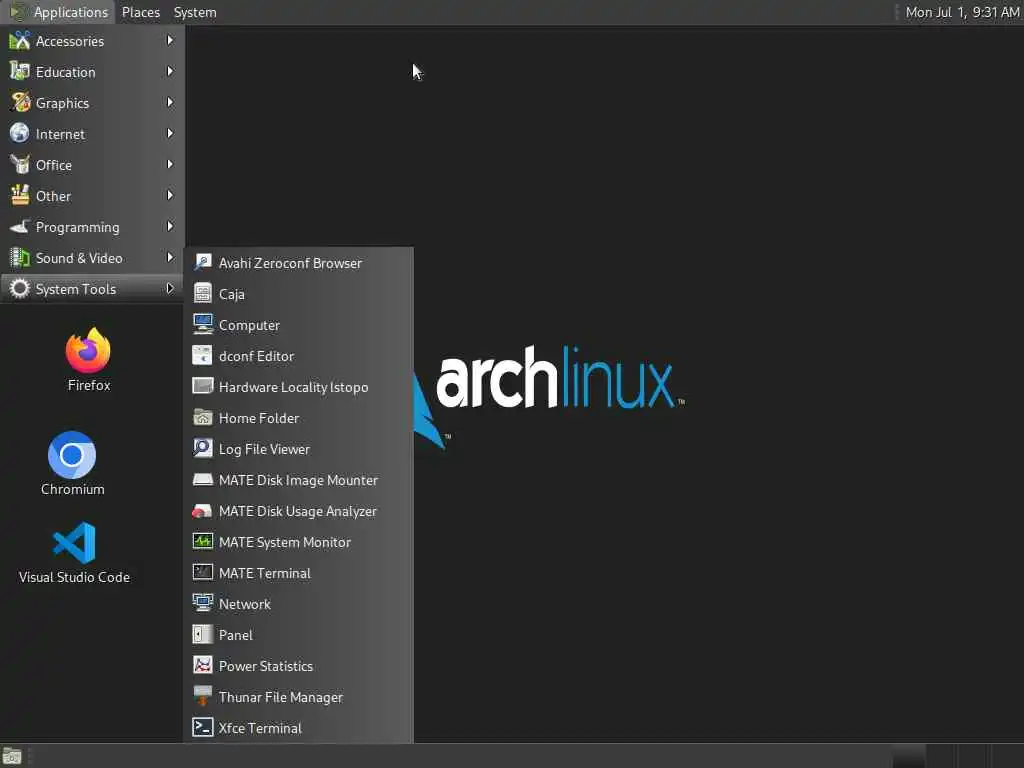
Task: Expand the Internet submenu arrow
Action: pyautogui.click(x=170, y=133)
